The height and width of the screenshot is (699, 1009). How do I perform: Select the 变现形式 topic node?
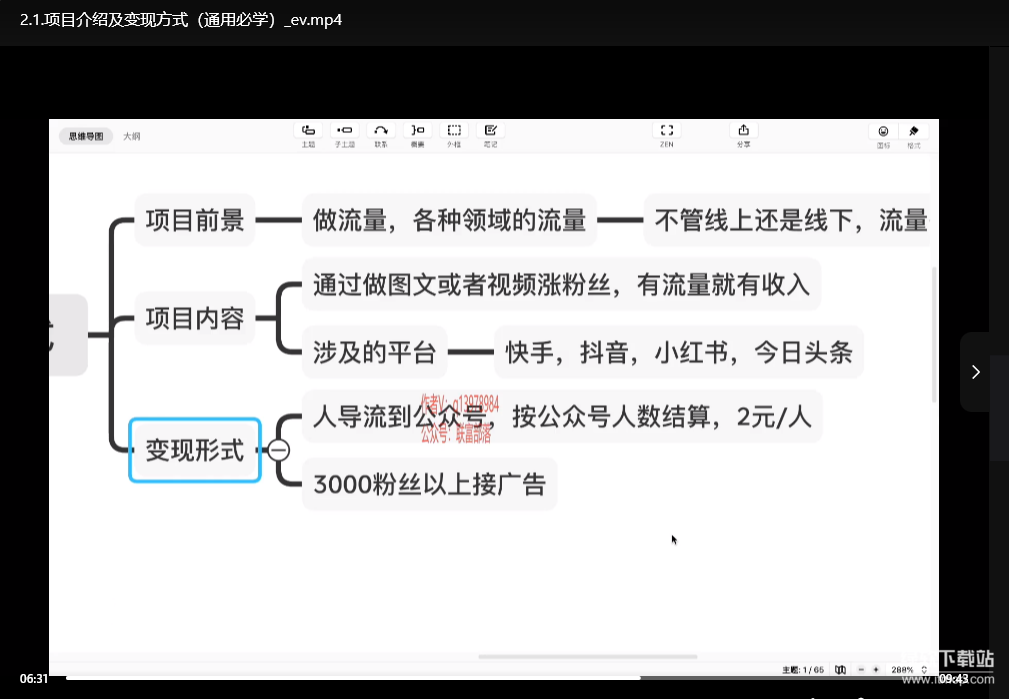[195, 450]
